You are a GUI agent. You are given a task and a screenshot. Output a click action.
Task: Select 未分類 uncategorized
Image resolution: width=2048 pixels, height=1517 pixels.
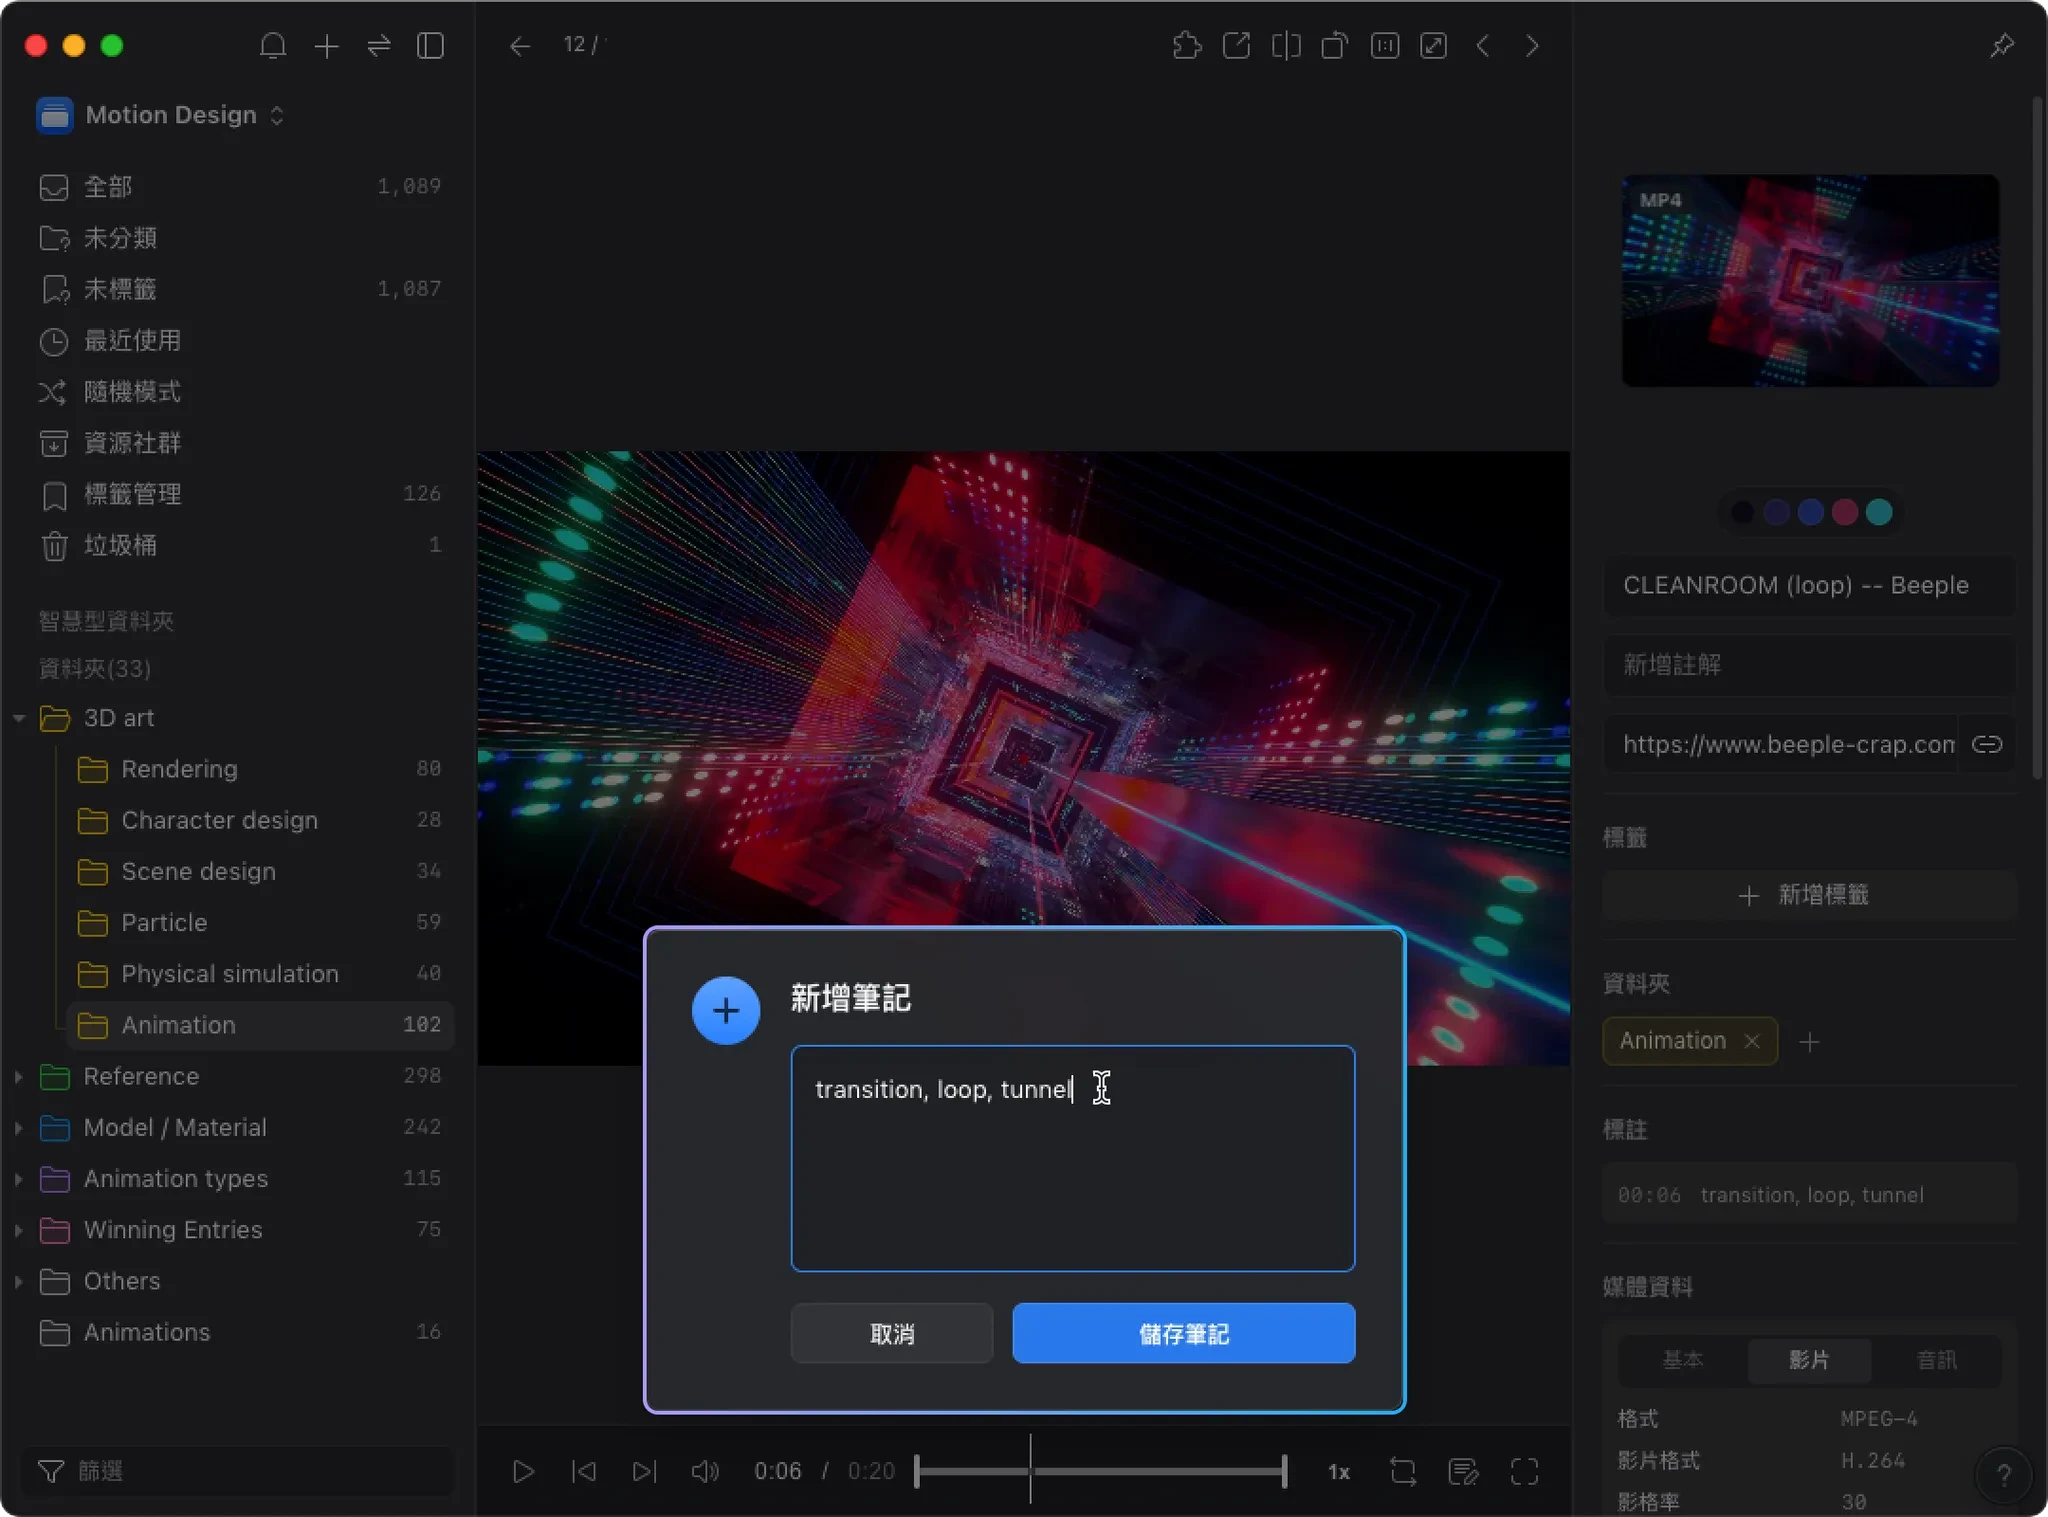(240, 238)
